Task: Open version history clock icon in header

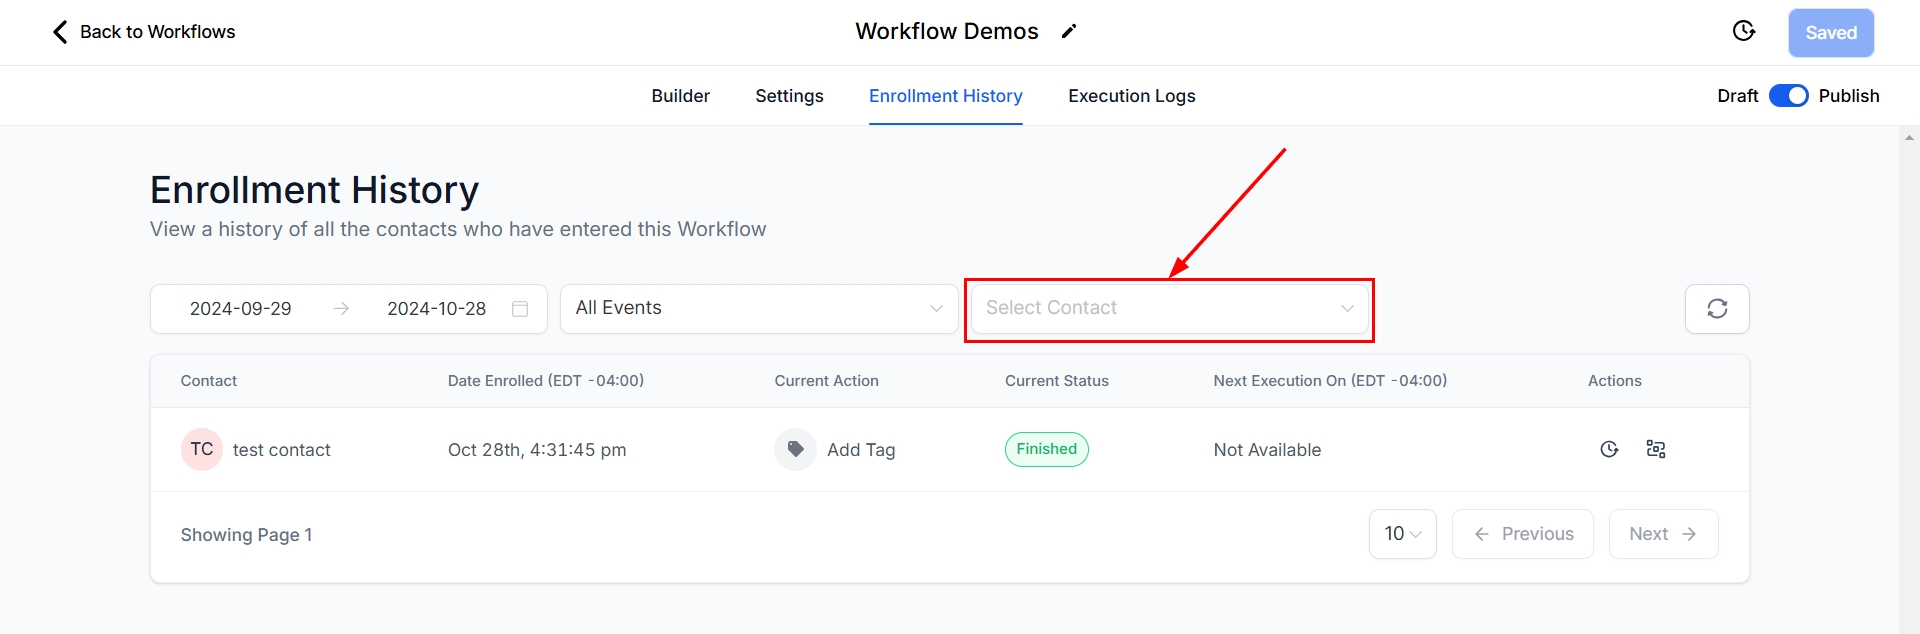Action: coord(1743,32)
